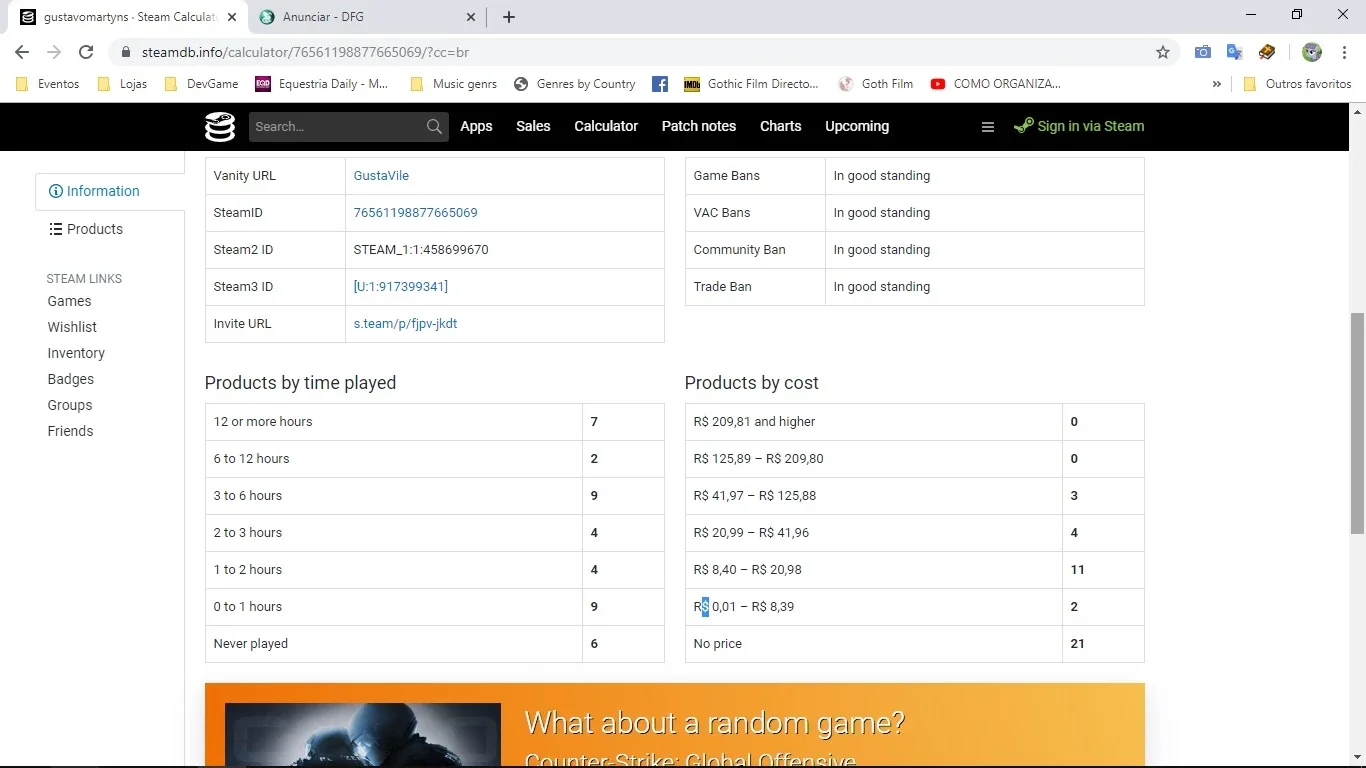The width and height of the screenshot is (1366, 768).
Task: Click the book-shaped extension icon
Action: (1267, 52)
